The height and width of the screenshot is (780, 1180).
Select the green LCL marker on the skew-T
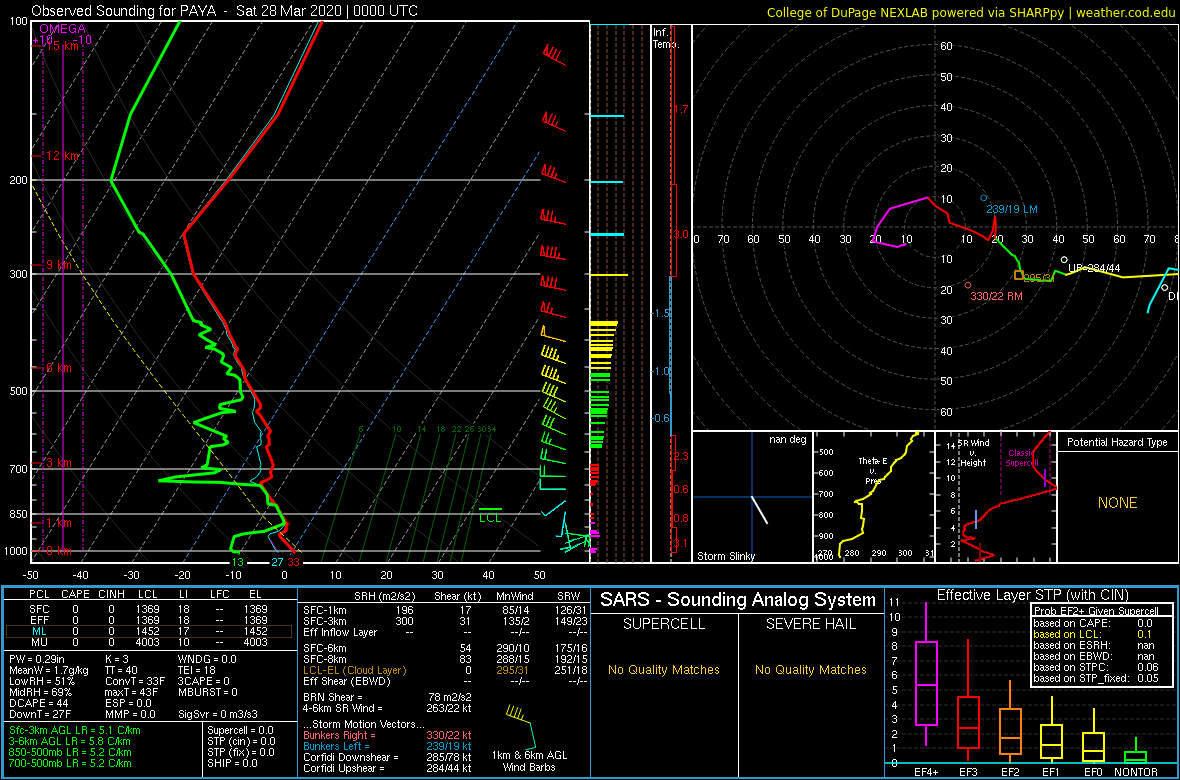click(x=490, y=515)
